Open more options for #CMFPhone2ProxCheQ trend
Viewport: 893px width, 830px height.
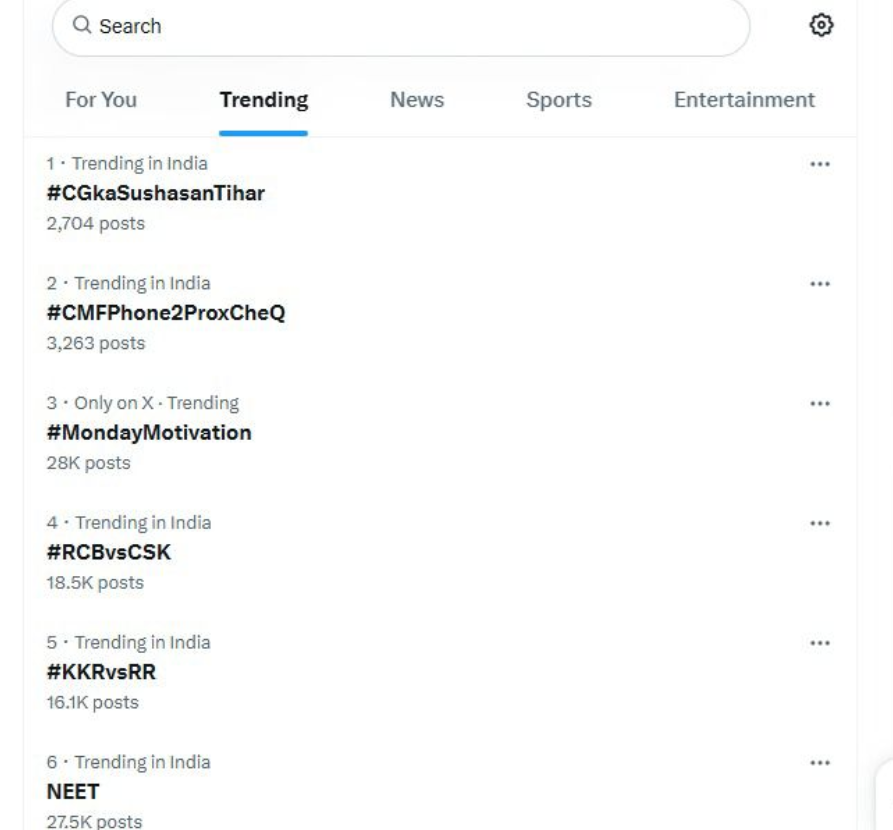[821, 284]
